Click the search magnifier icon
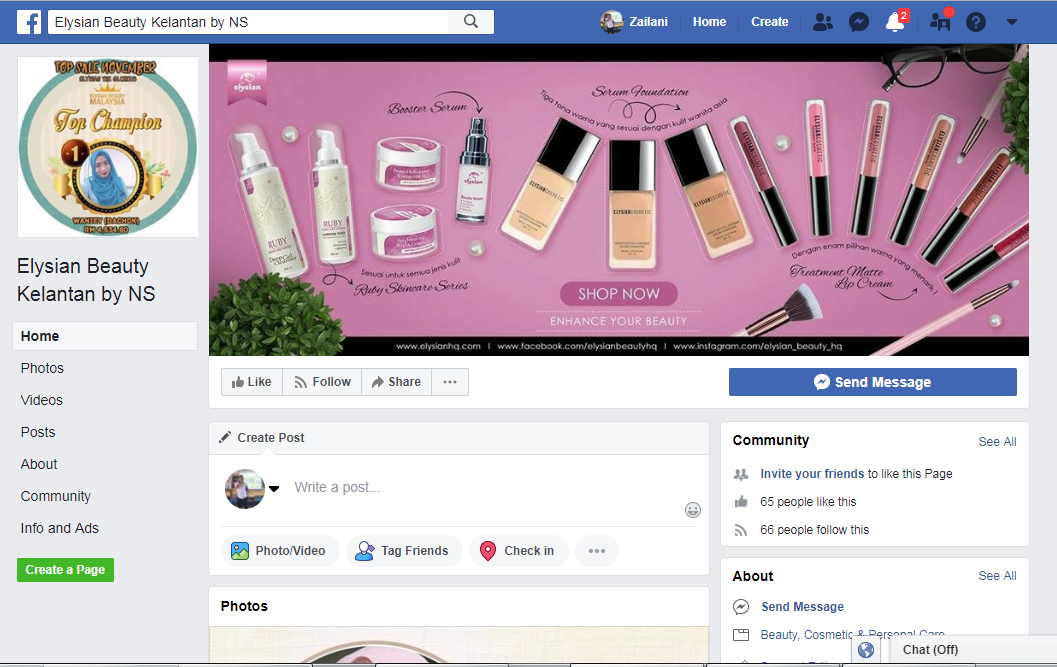Screen dimensions: 1057x667 [471, 22]
